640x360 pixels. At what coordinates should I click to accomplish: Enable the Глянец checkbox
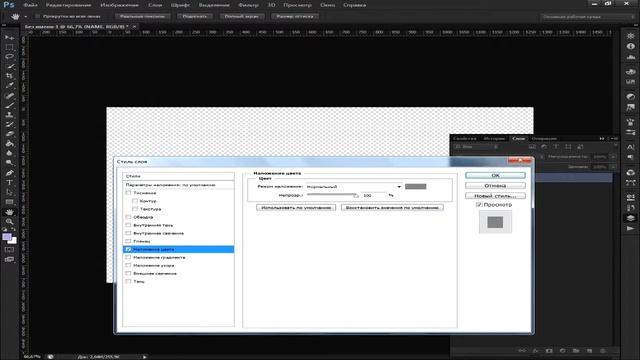[x=128, y=241]
